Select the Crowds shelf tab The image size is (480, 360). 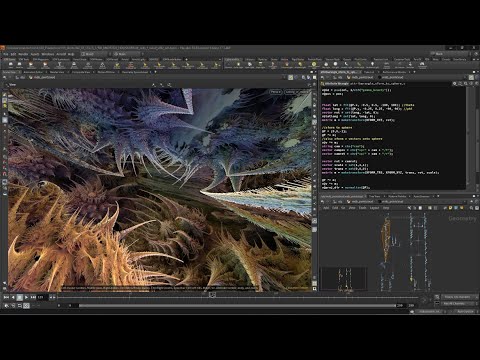446,59
